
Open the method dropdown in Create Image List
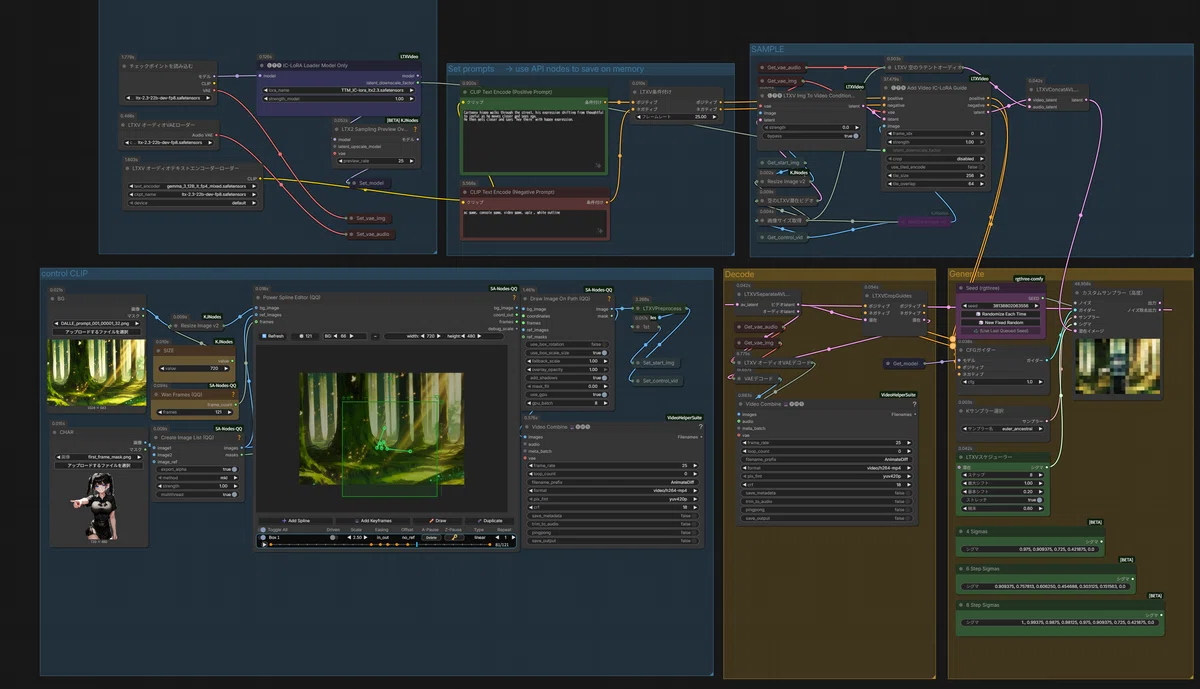(x=198, y=478)
